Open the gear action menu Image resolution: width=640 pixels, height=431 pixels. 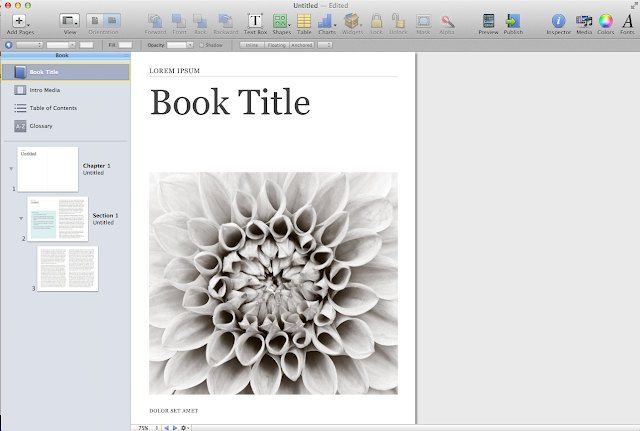184,428
